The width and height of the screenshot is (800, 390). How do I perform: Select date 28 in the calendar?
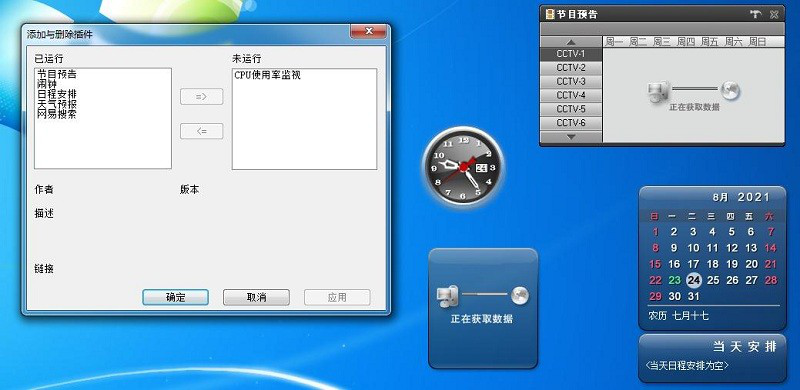coord(771,280)
